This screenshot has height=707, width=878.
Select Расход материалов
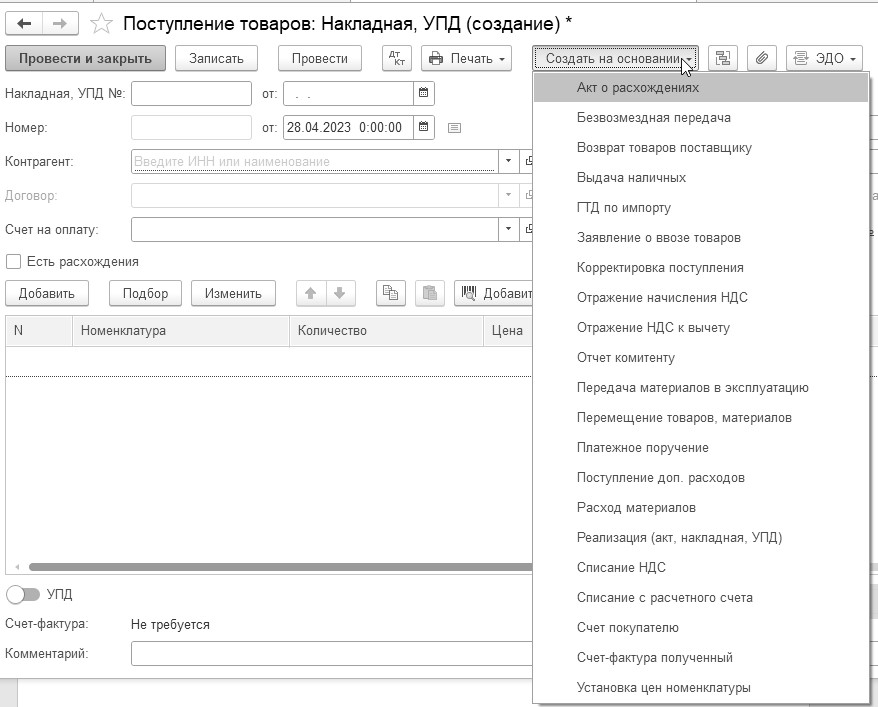(x=700, y=507)
